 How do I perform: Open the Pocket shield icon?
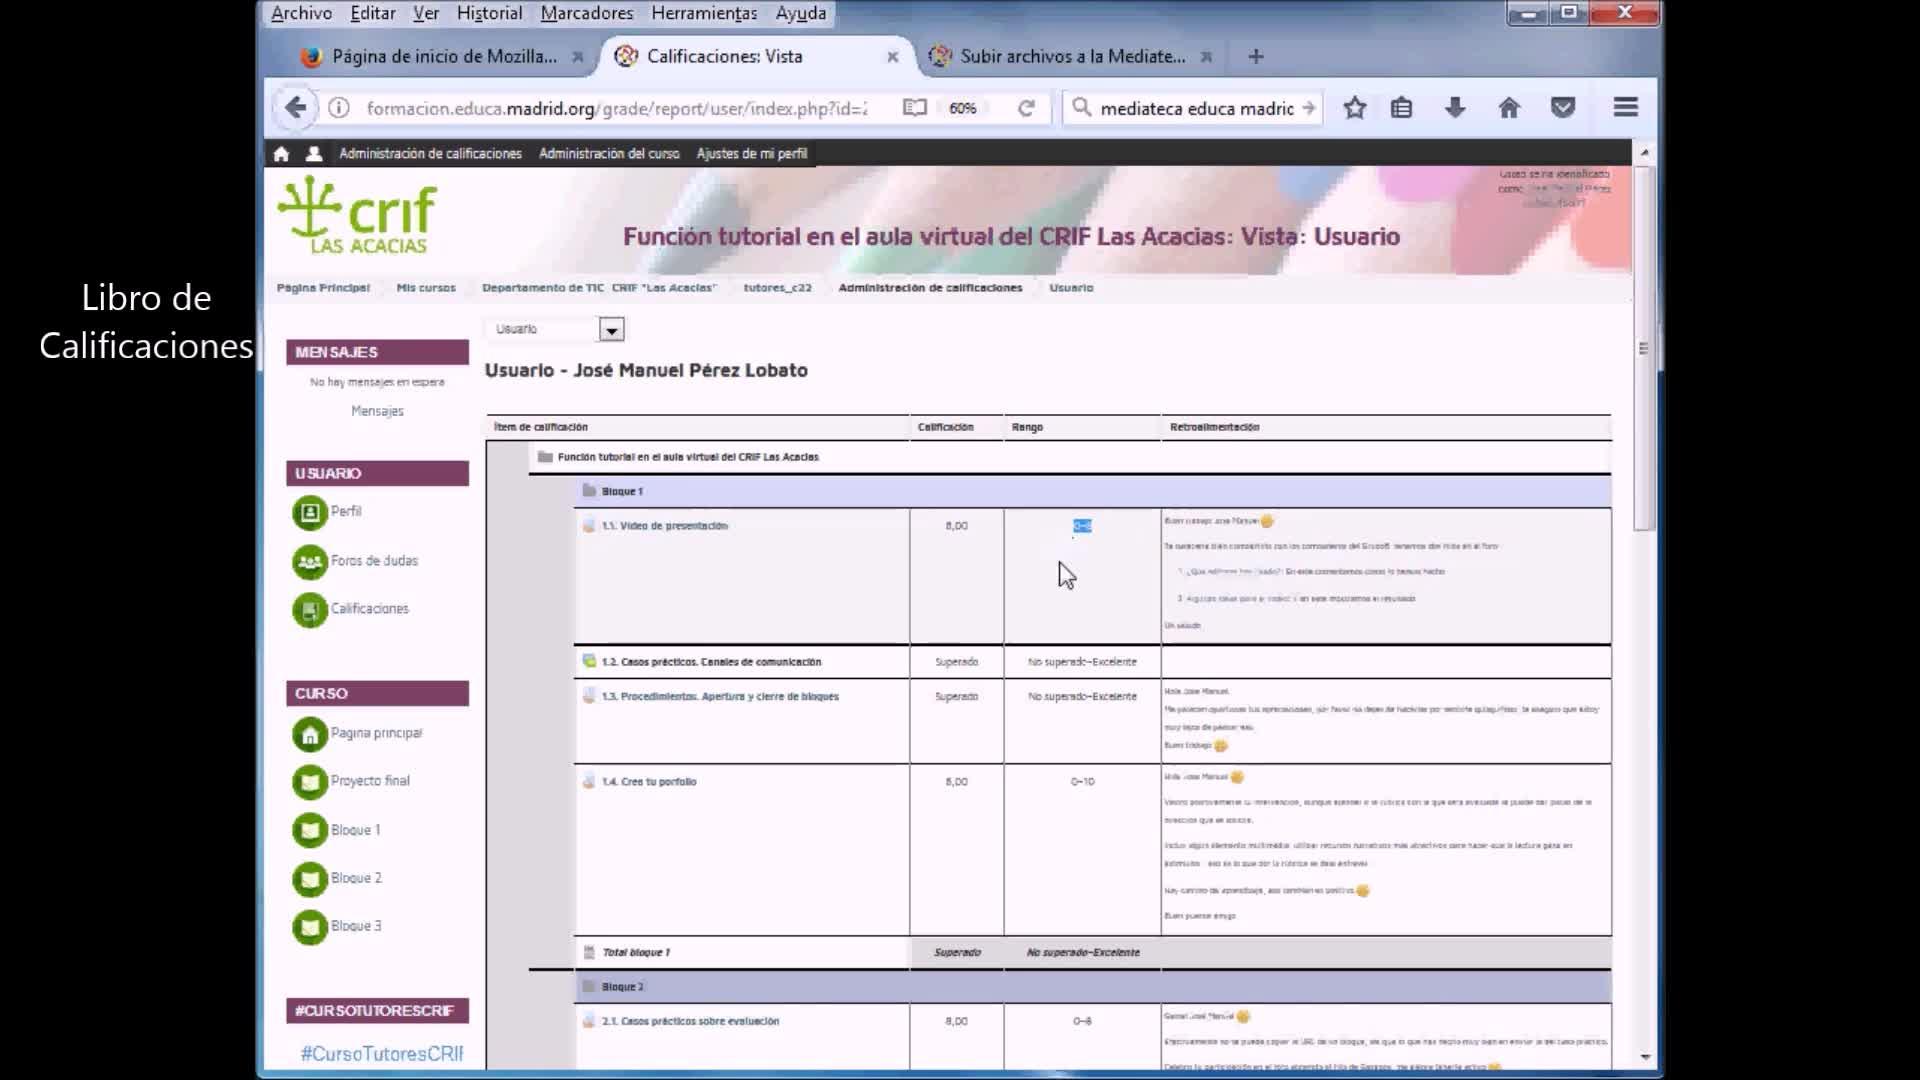click(x=1563, y=108)
